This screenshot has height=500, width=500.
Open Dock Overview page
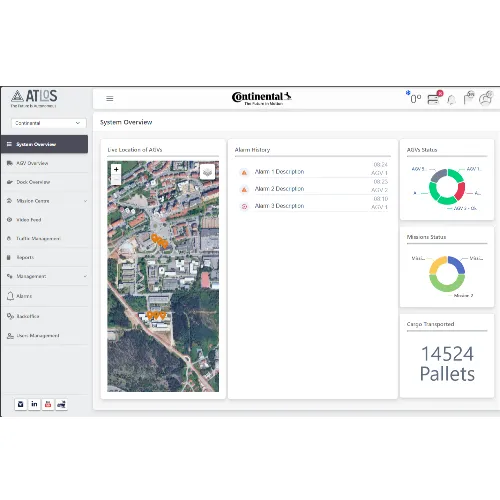click(33, 182)
